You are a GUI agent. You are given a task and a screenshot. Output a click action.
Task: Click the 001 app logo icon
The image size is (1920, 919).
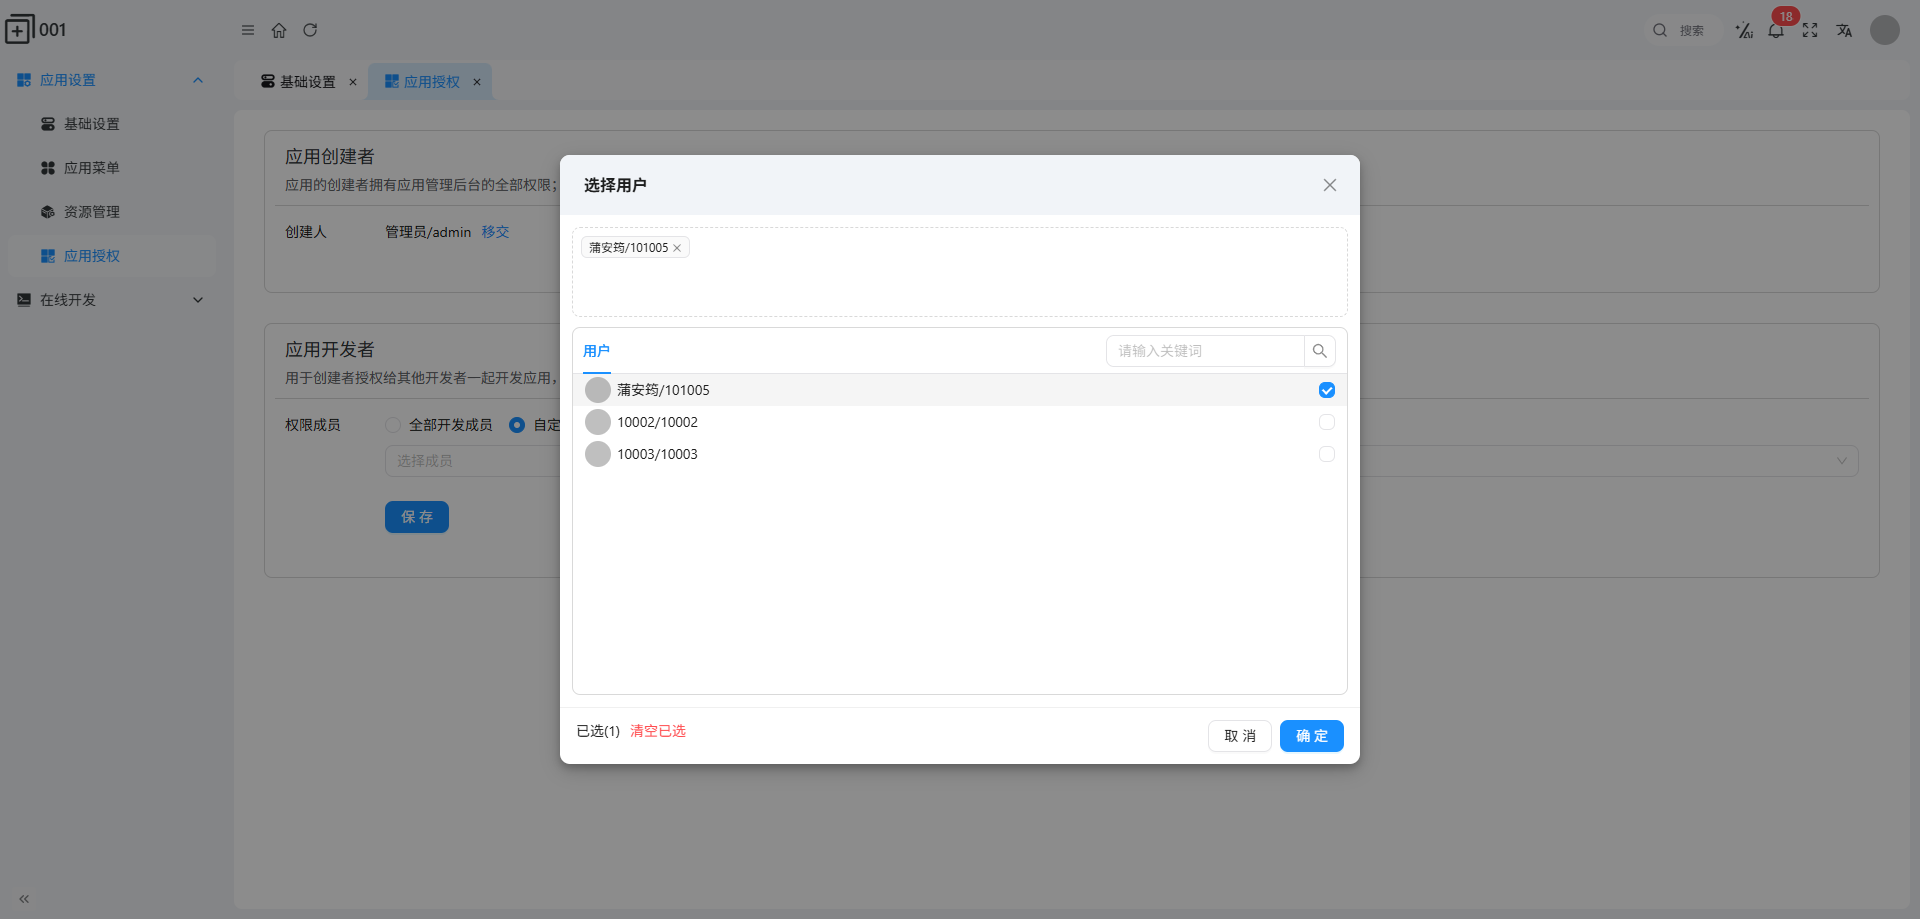20,29
